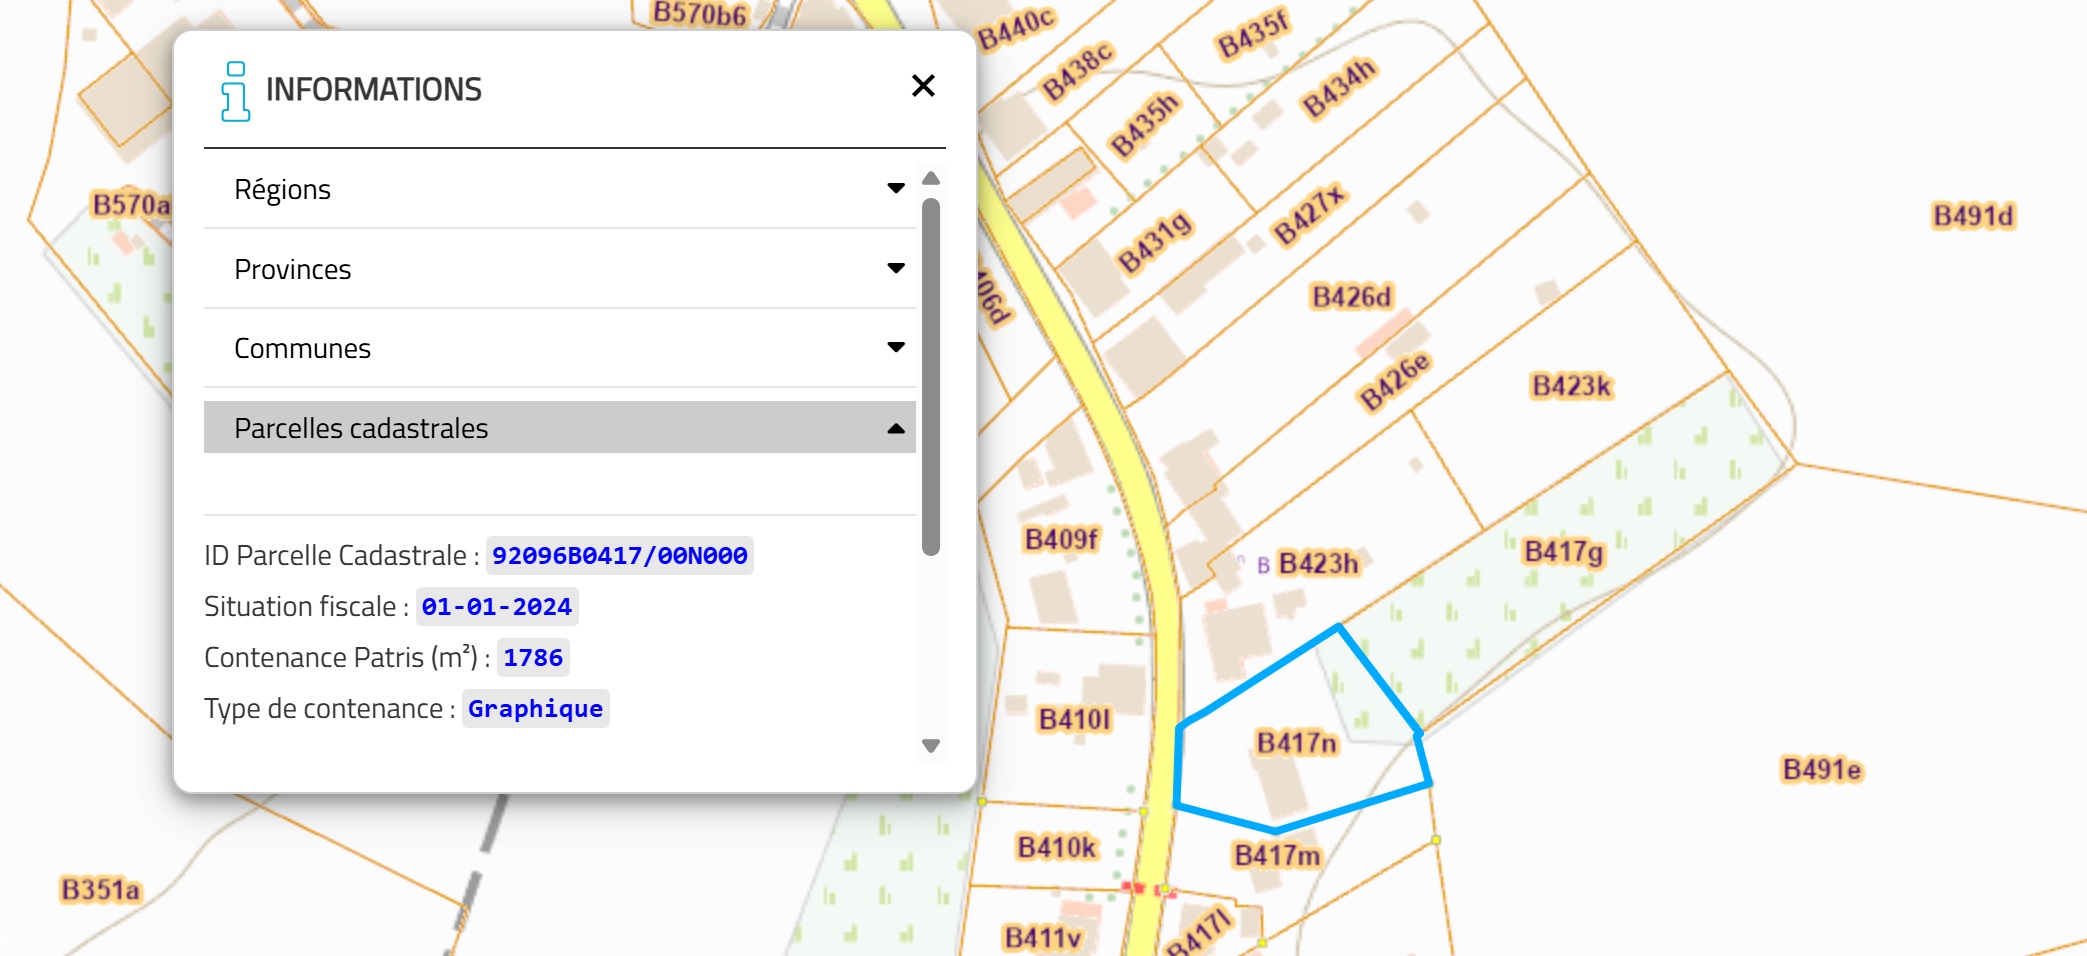Select highlighted parcel B417n on map
The height and width of the screenshot is (956, 2087).
tap(1296, 743)
